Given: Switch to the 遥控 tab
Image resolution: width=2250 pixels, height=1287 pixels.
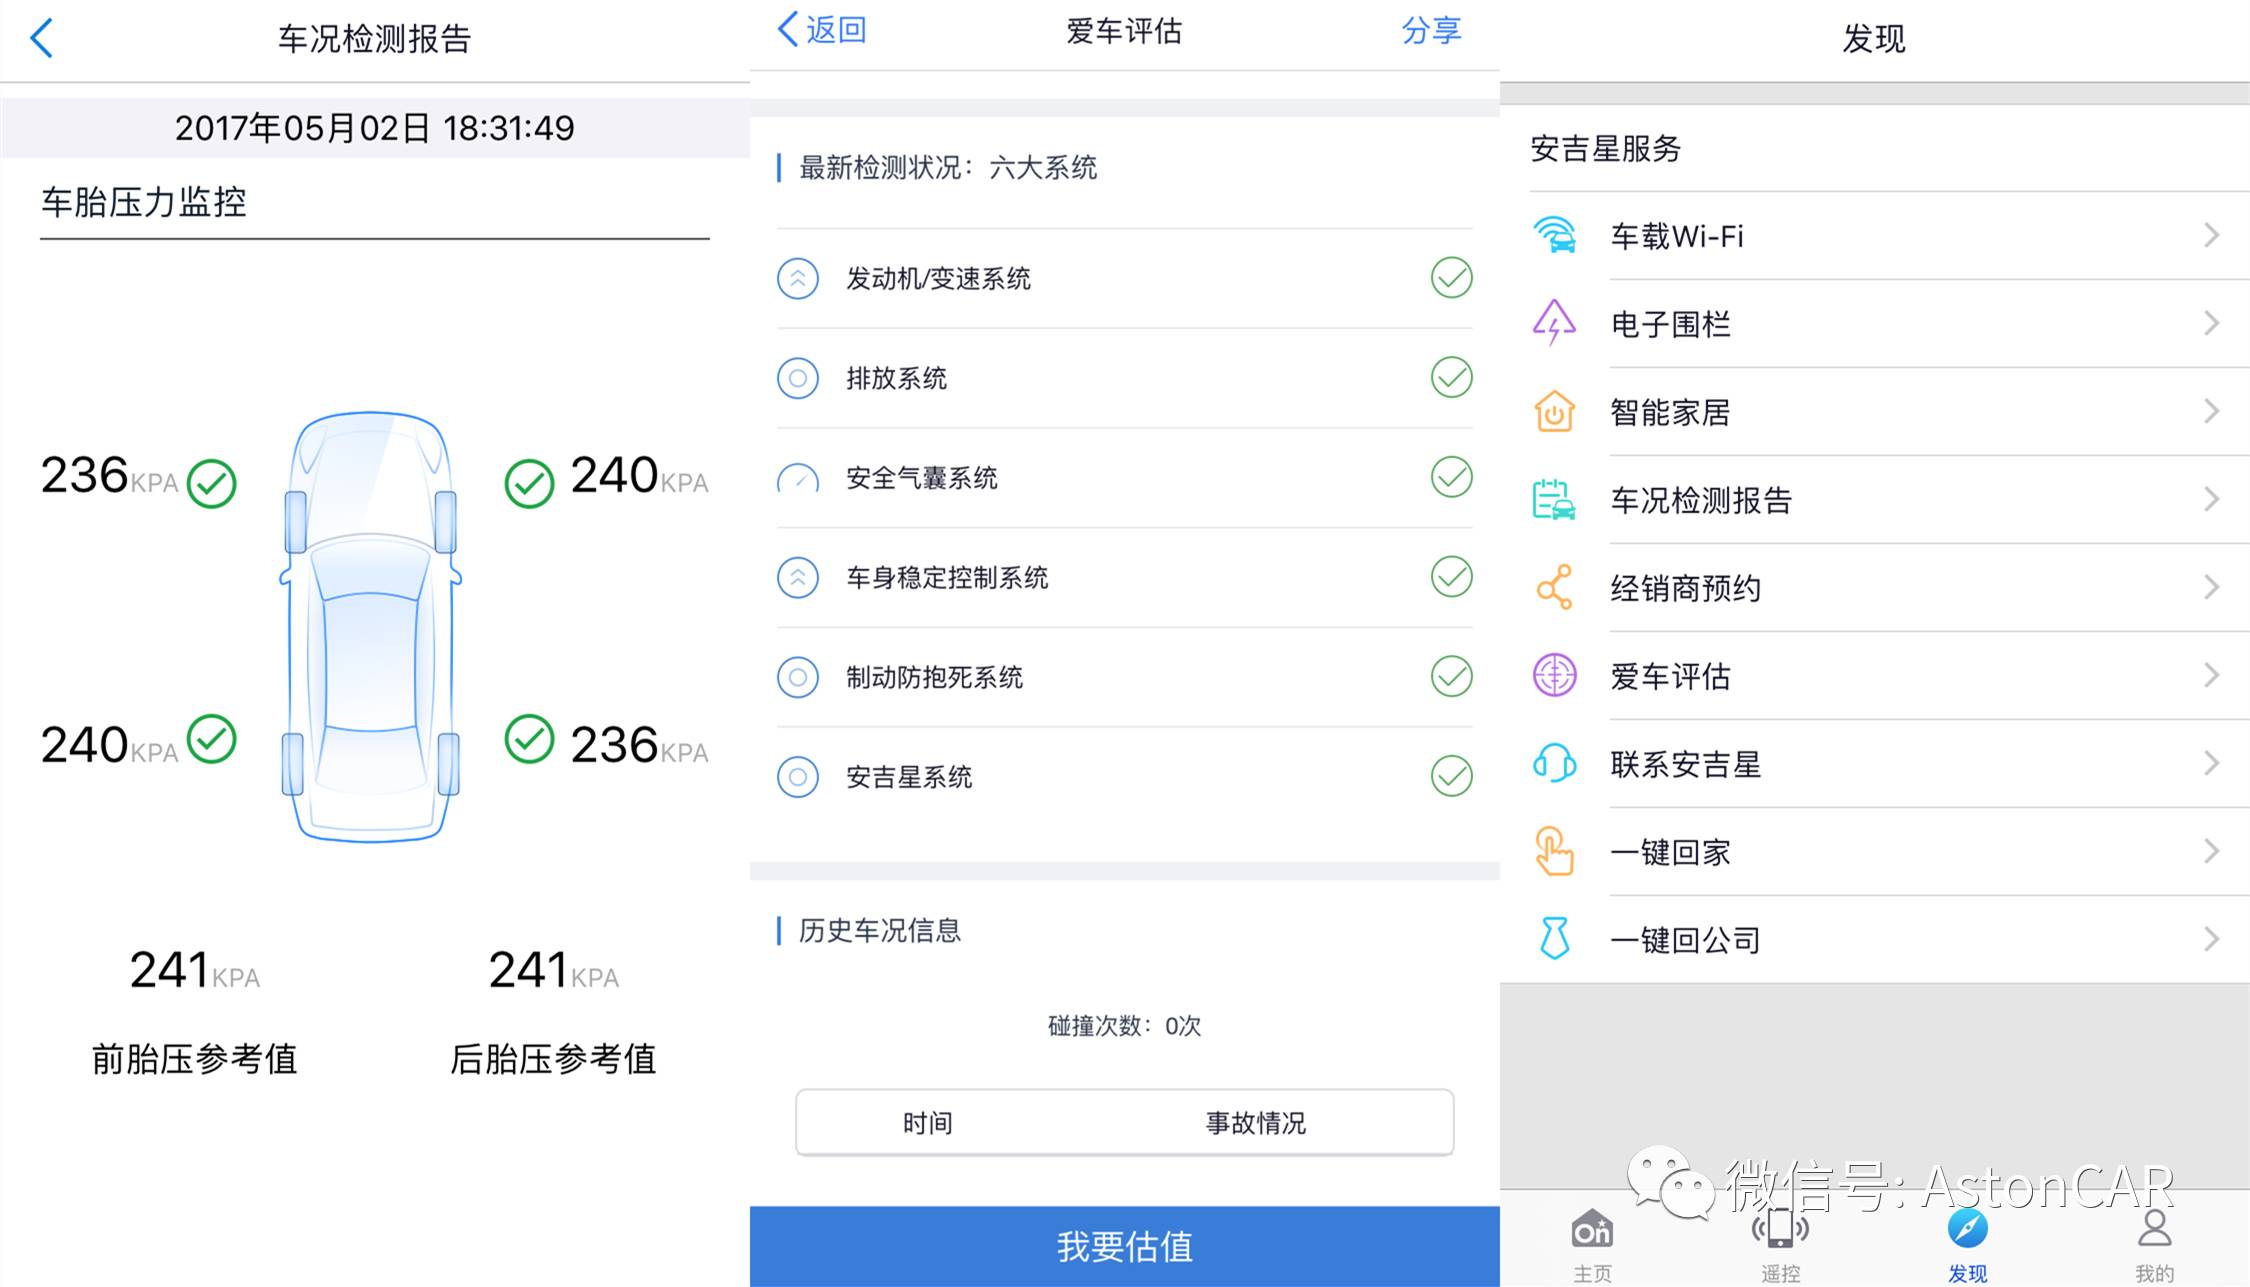Looking at the screenshot, I should pyautogui.click(x=1780, y=1242).
